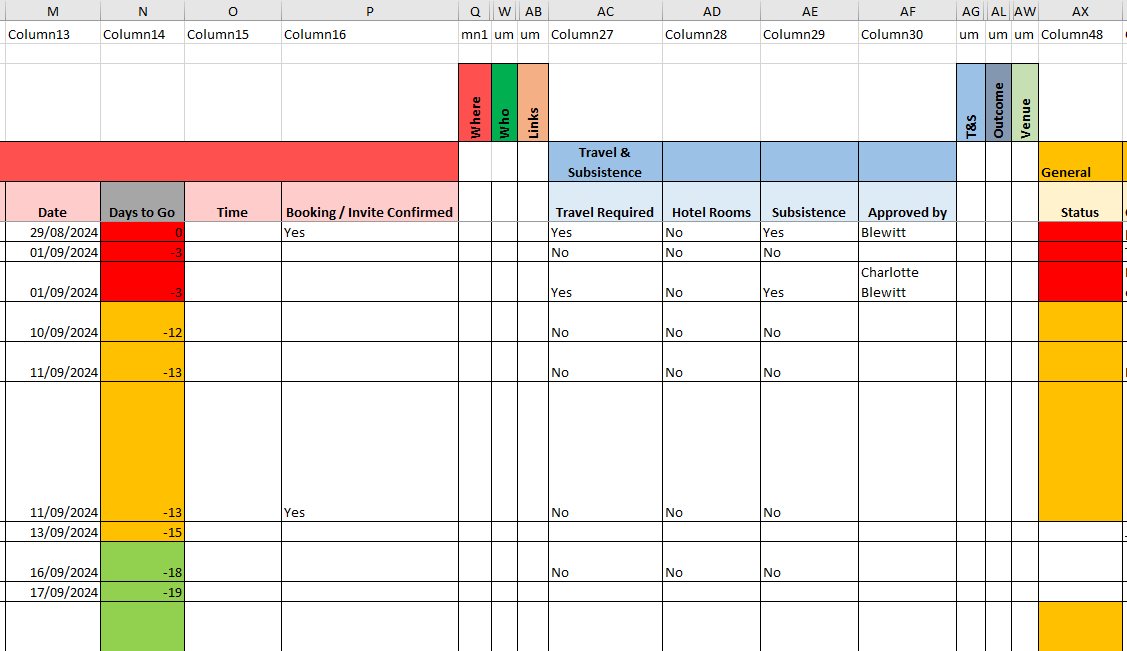Click the General header cell
The image size is (1127, 651).
tap(1080, 162)
